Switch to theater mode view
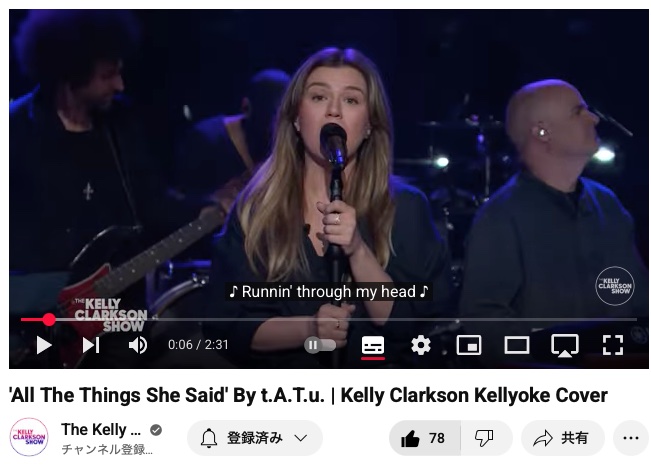The width and height of the screenshot is (651, 465). click(x=517, y=345)
